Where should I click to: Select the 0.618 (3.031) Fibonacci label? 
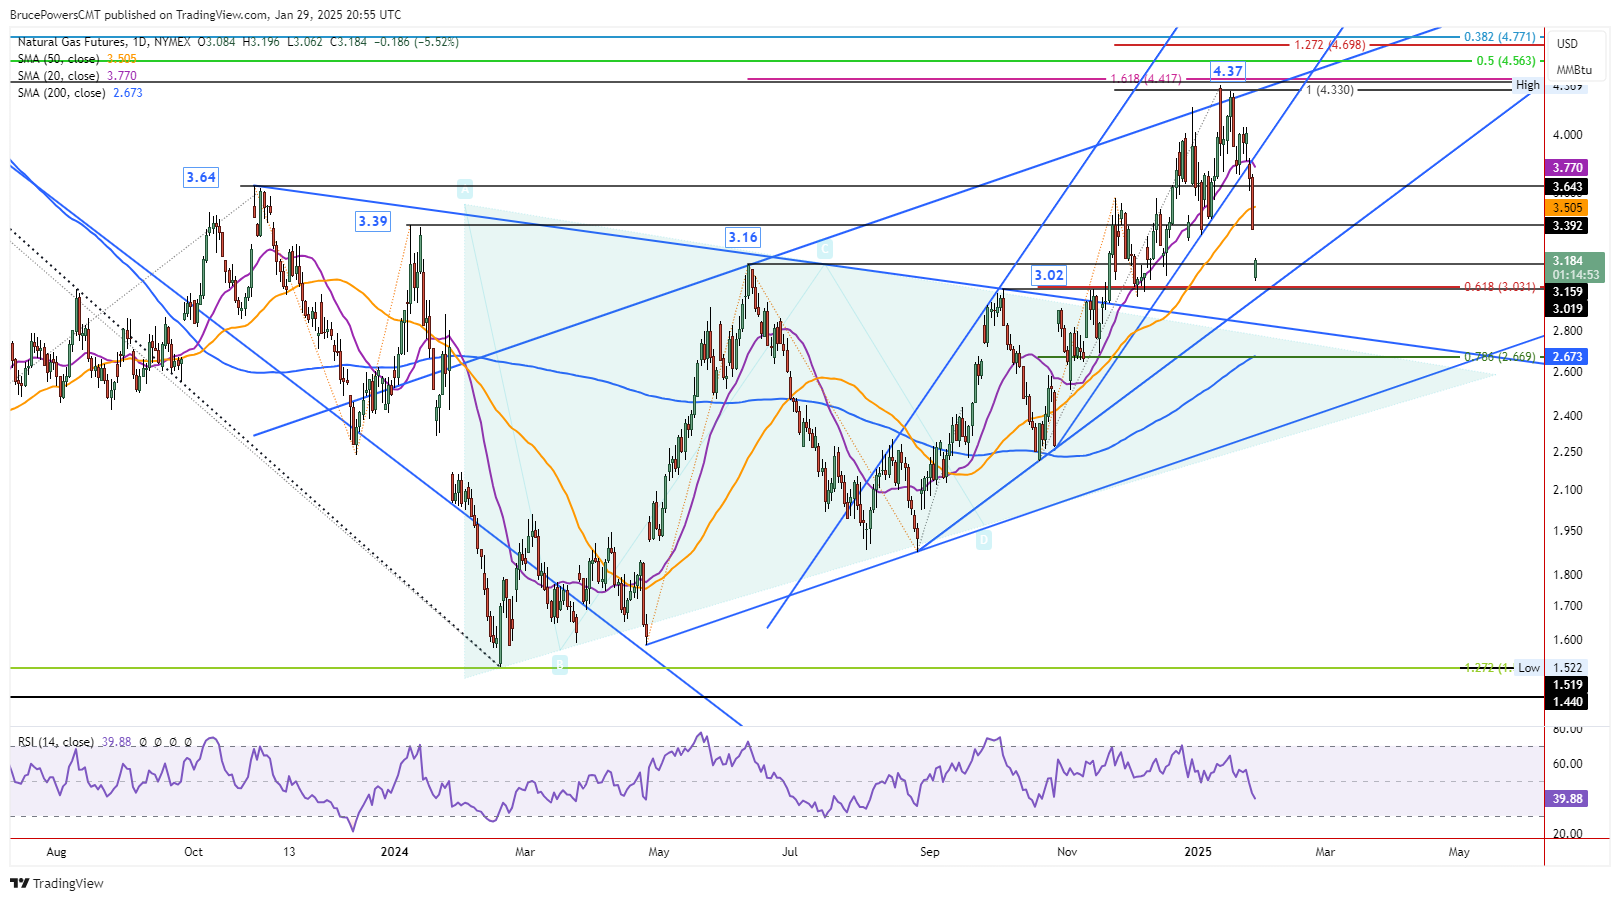coord(1500,287)
